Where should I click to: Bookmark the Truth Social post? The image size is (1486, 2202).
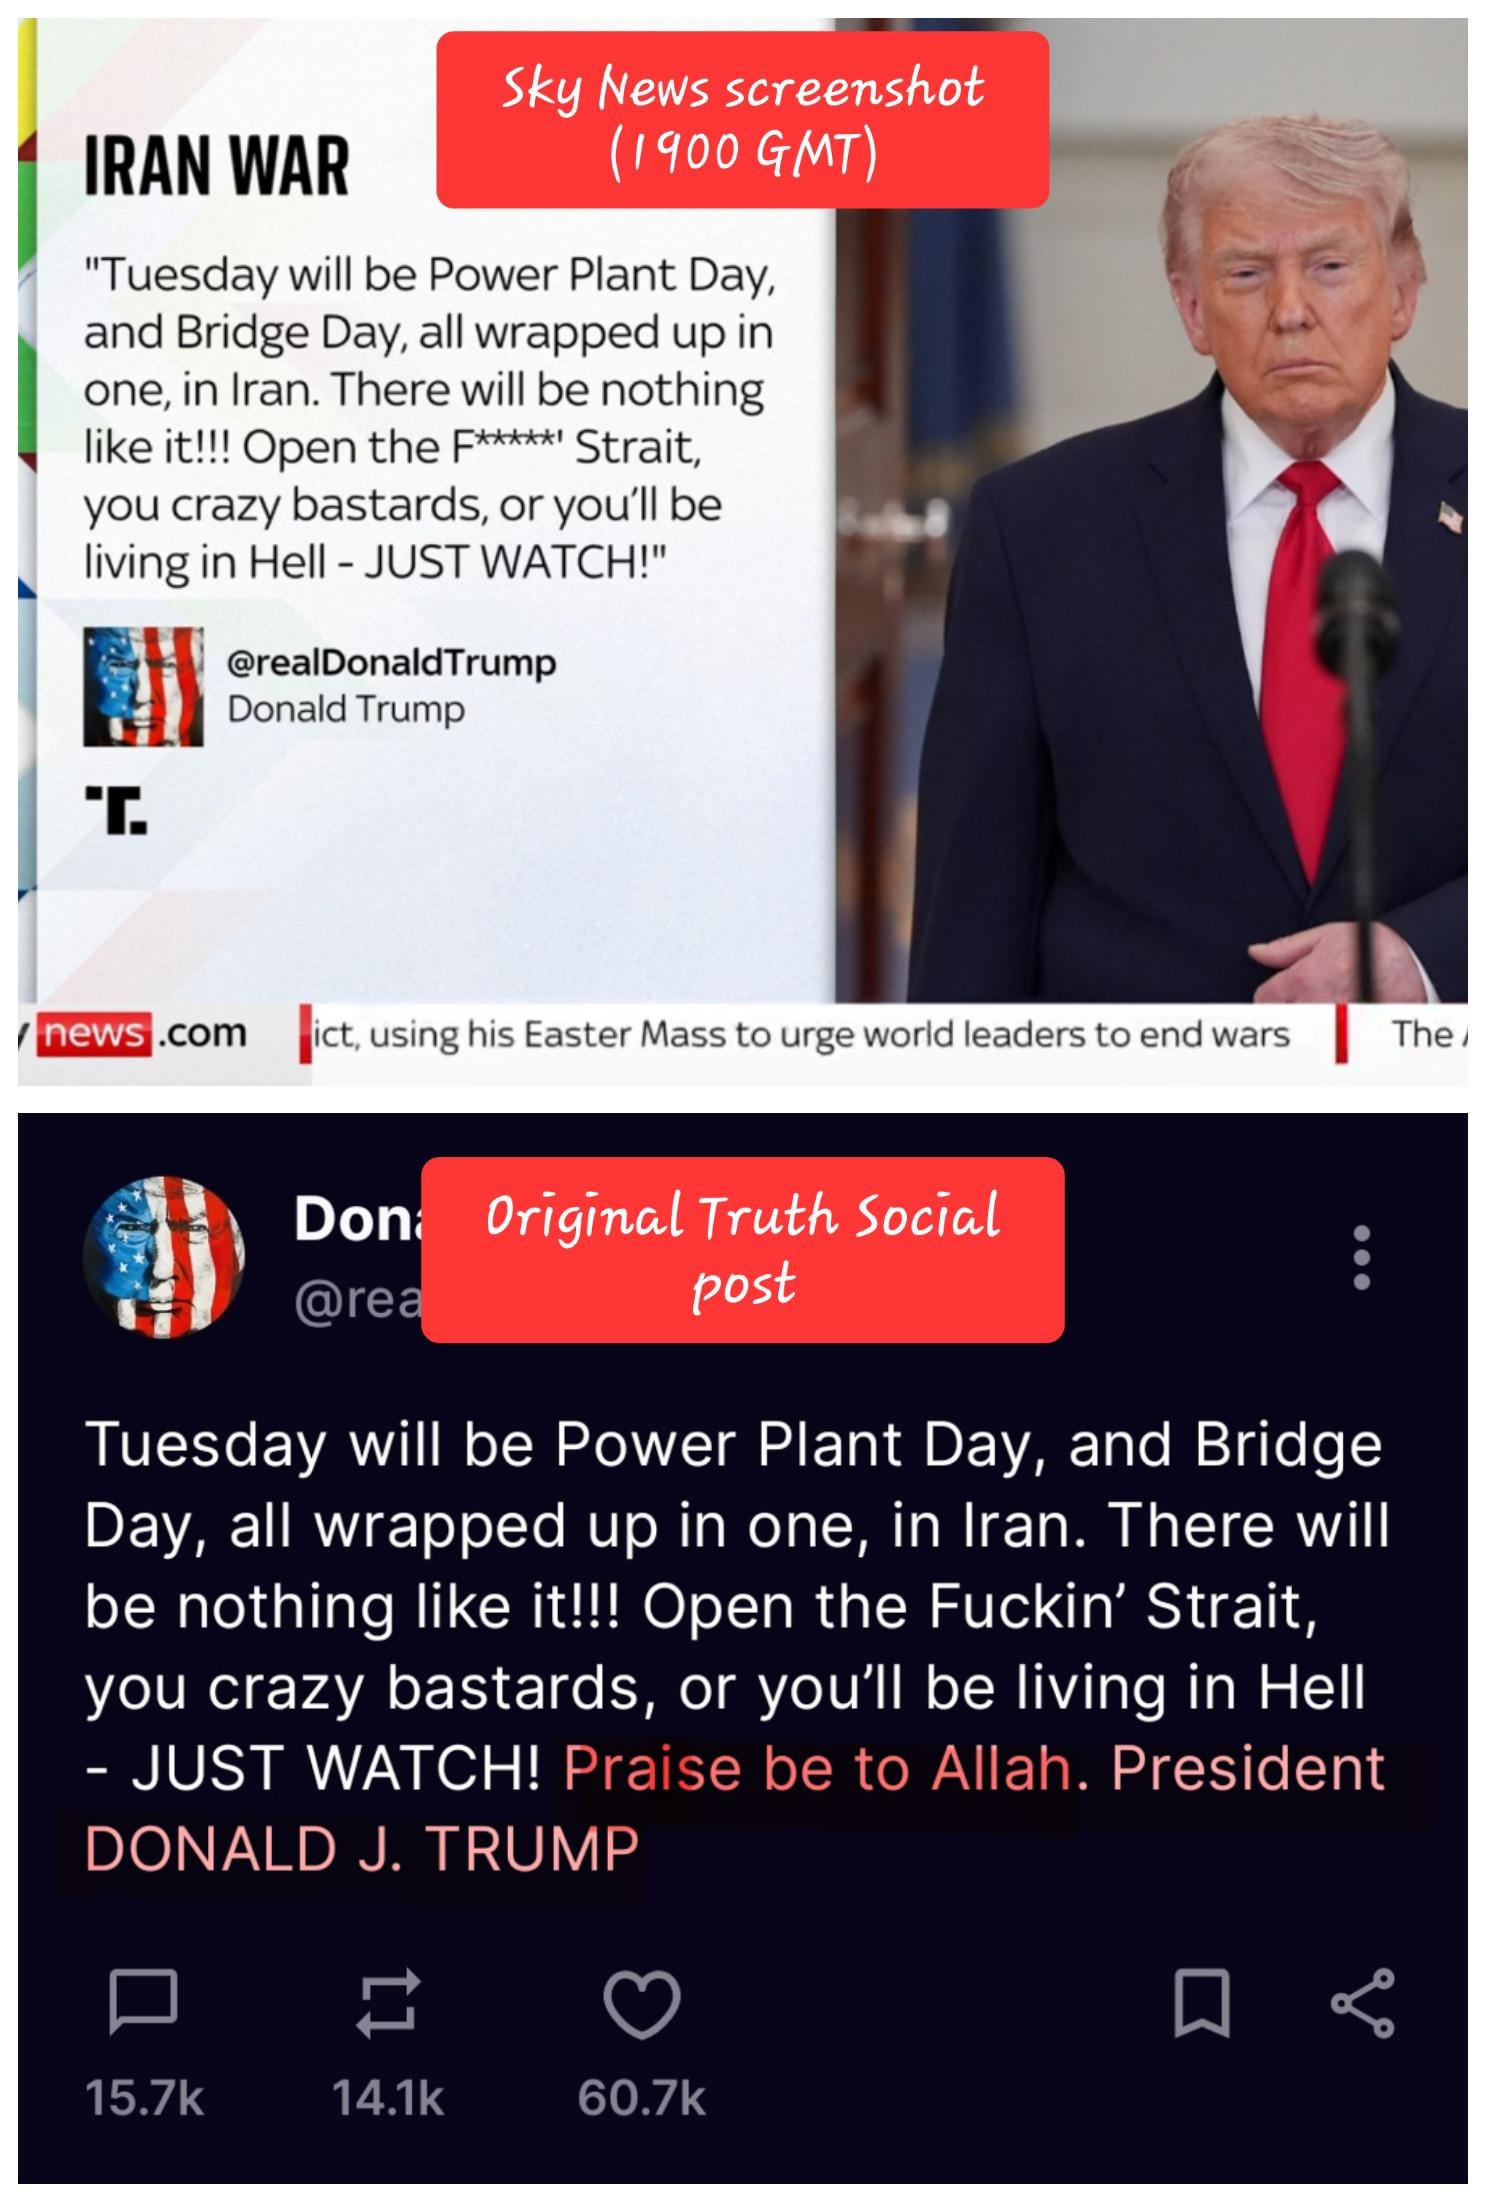pos(1201,2003)
